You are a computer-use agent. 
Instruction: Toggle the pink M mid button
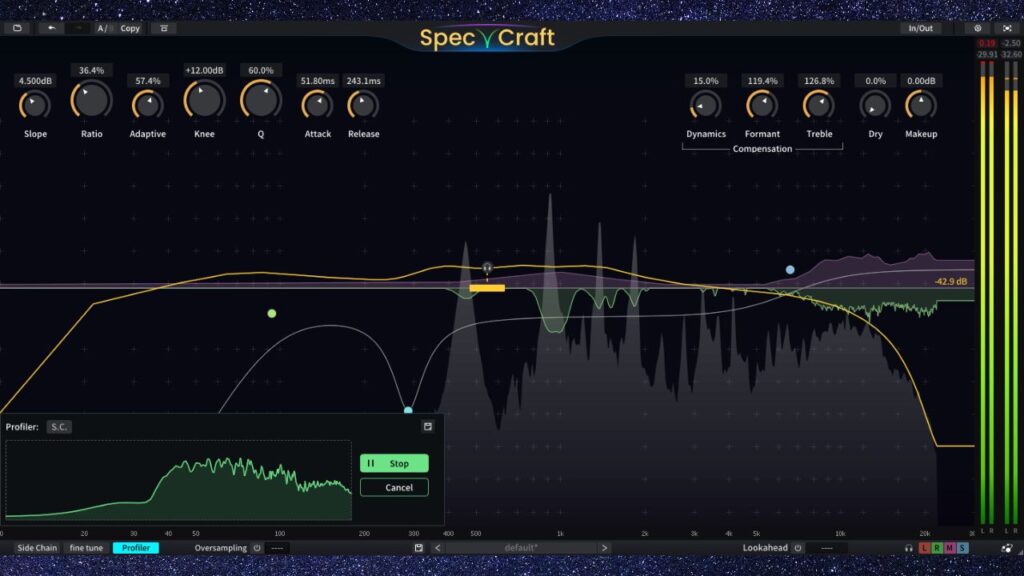click(x=950, y=548)
